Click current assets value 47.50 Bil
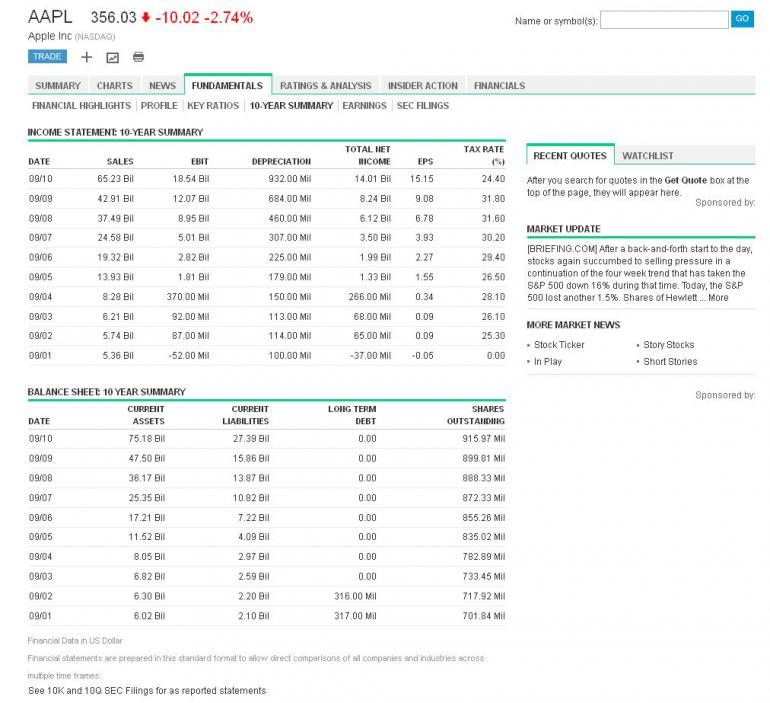The image size is (770, 703). (147, 458)
